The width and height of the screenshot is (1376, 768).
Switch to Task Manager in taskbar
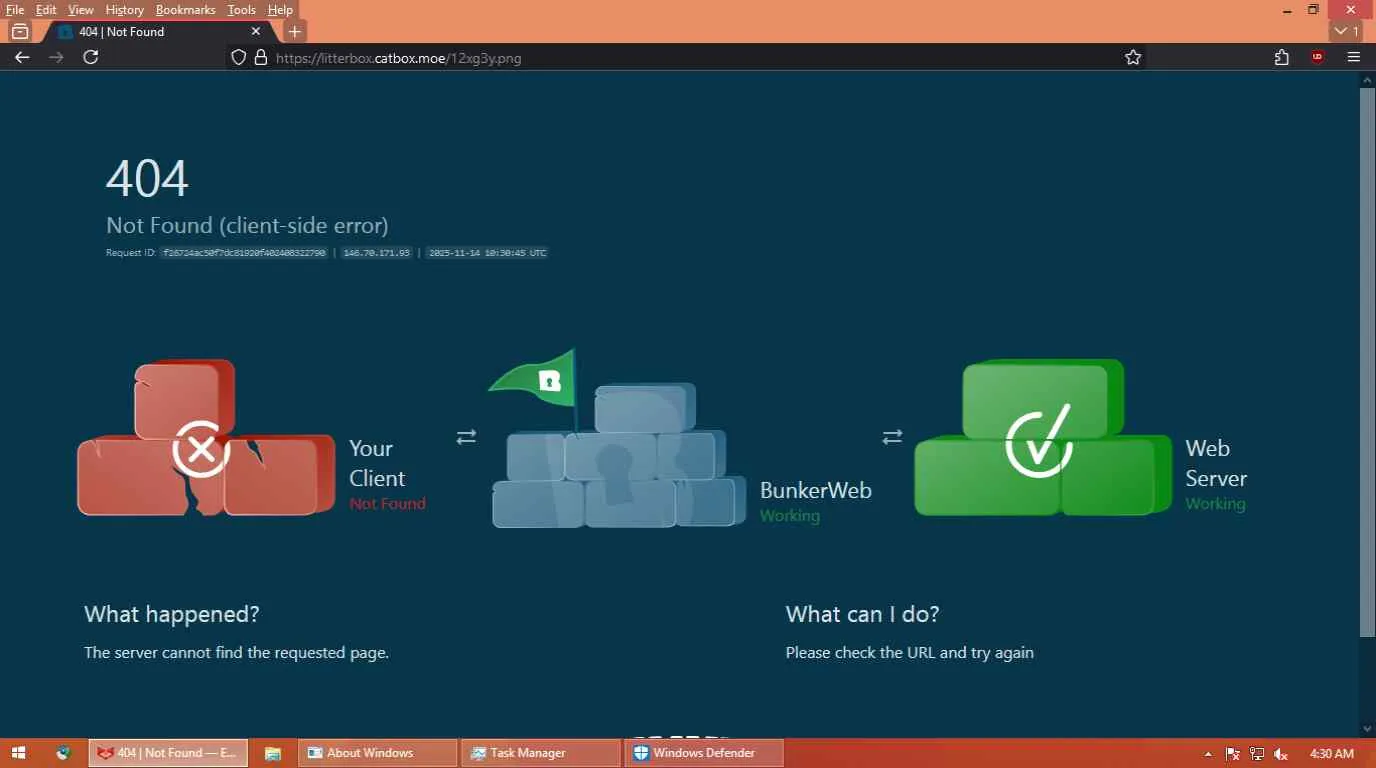541,753
